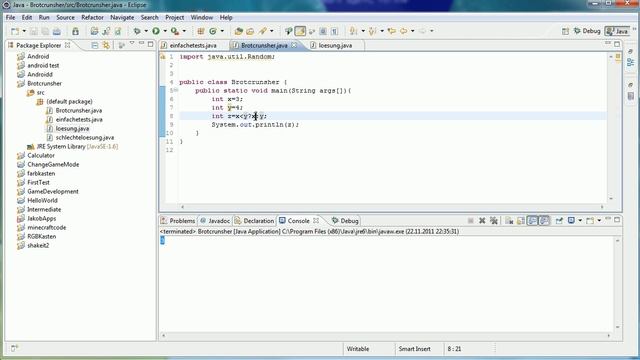Select the Java perspective button
Screen dimensions: 640x360
pyautogui.click(x=617, y=31)
